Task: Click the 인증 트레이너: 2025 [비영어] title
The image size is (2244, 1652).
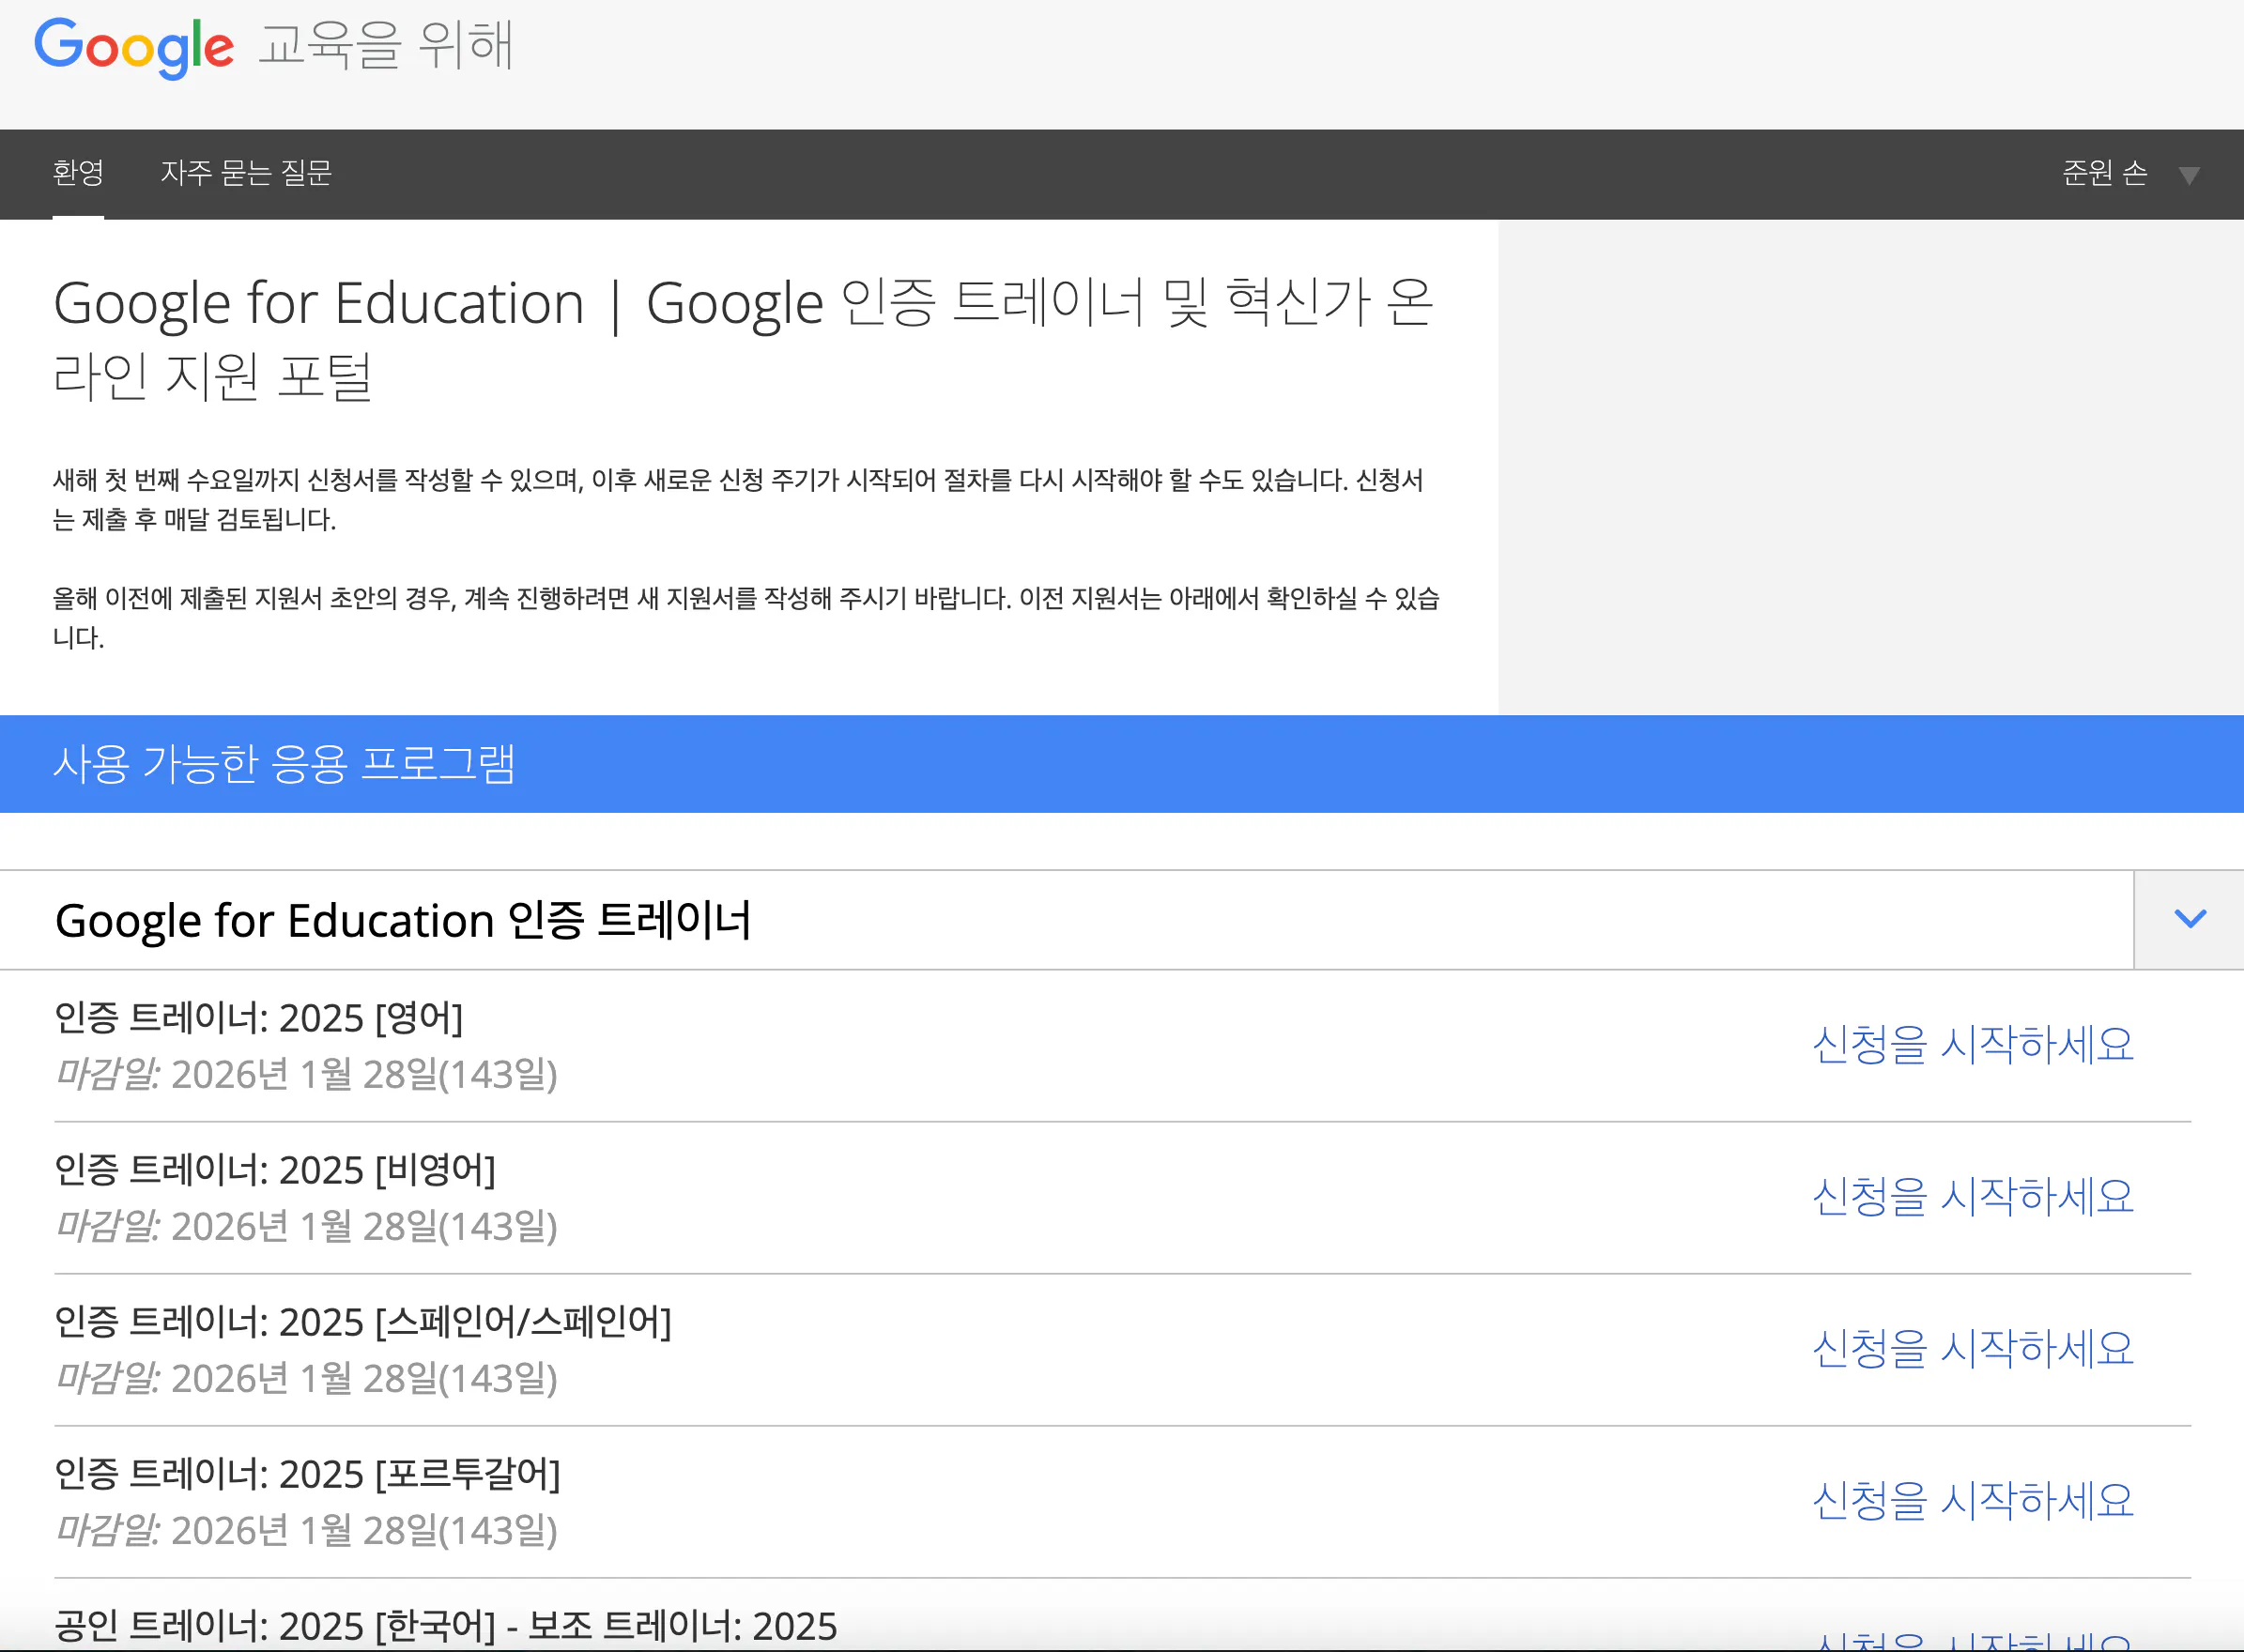Action: point(275,1170)
